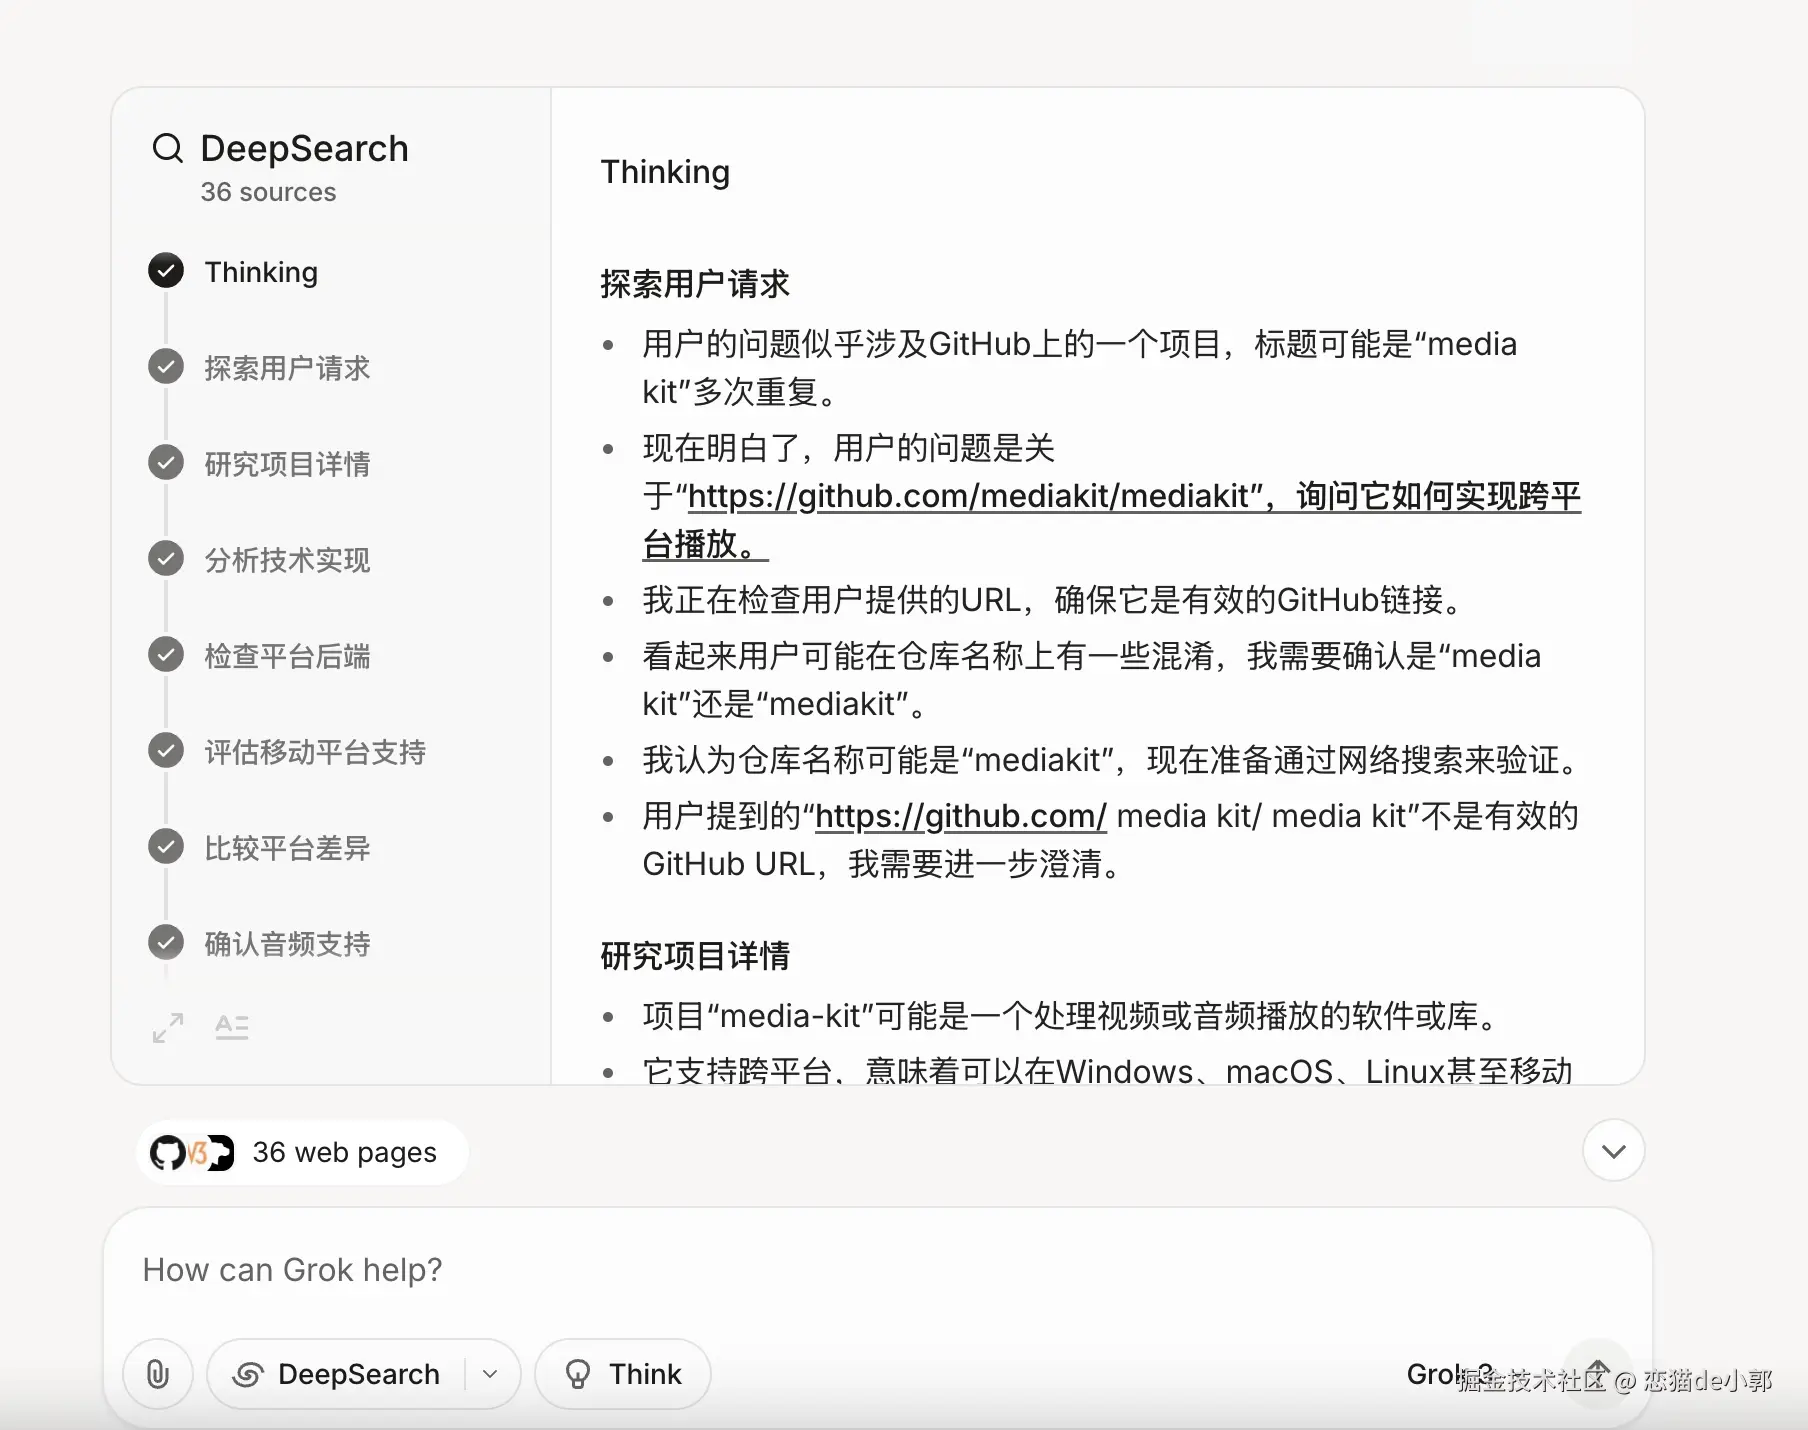The height and width of the screenshot is (1430, 1808).
Task: Expand the DeepSearch panel with the arrows icon
Action: coord(168,1028)
